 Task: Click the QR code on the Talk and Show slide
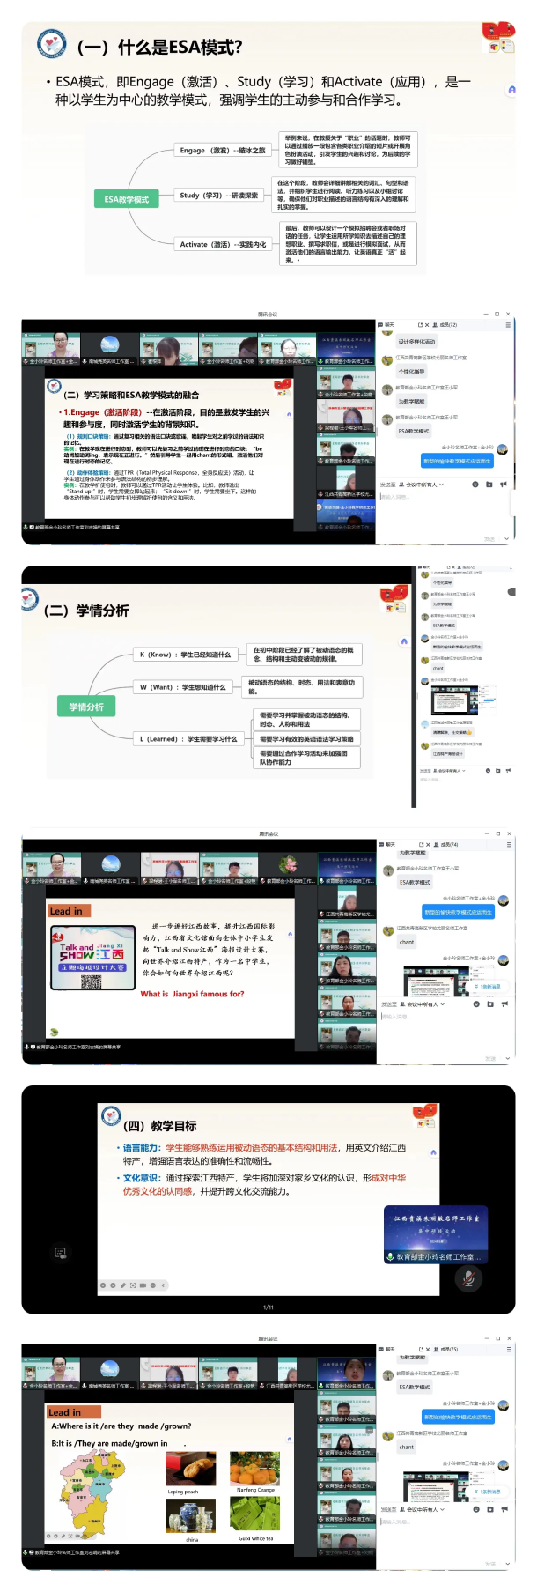click(91, 983)
